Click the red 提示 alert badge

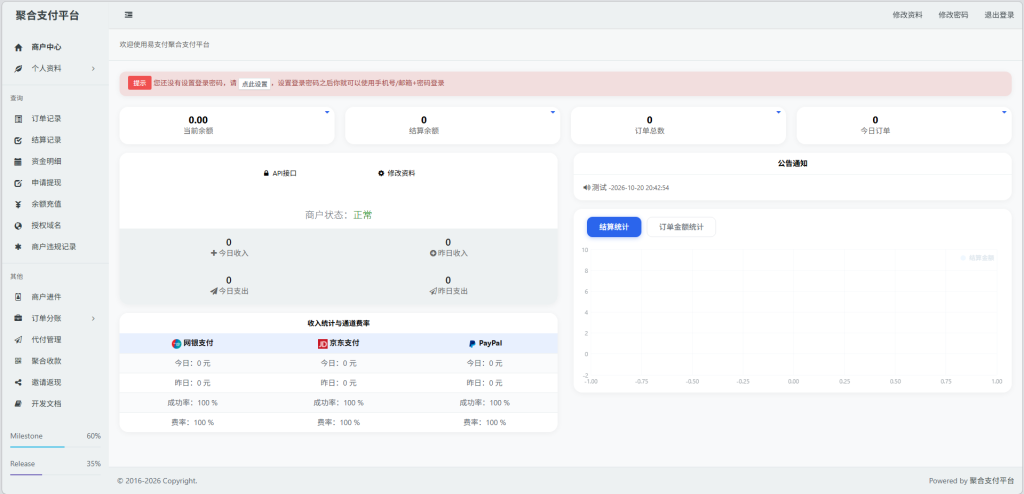click(x=140, y=83)
